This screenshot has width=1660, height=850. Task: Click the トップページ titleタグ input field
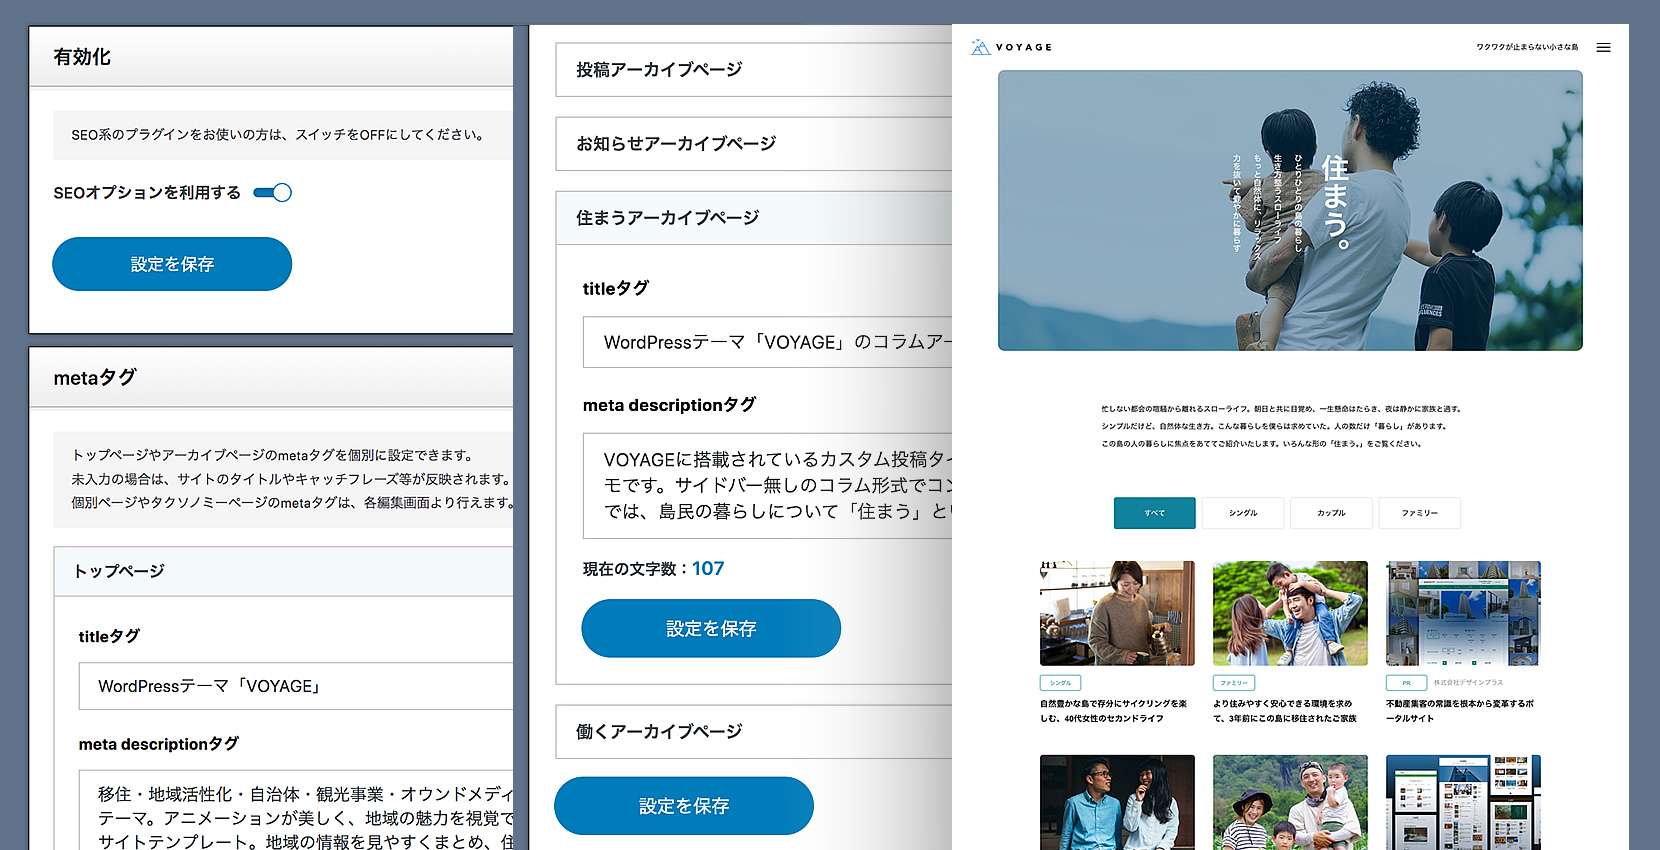(x=295, y=686)
